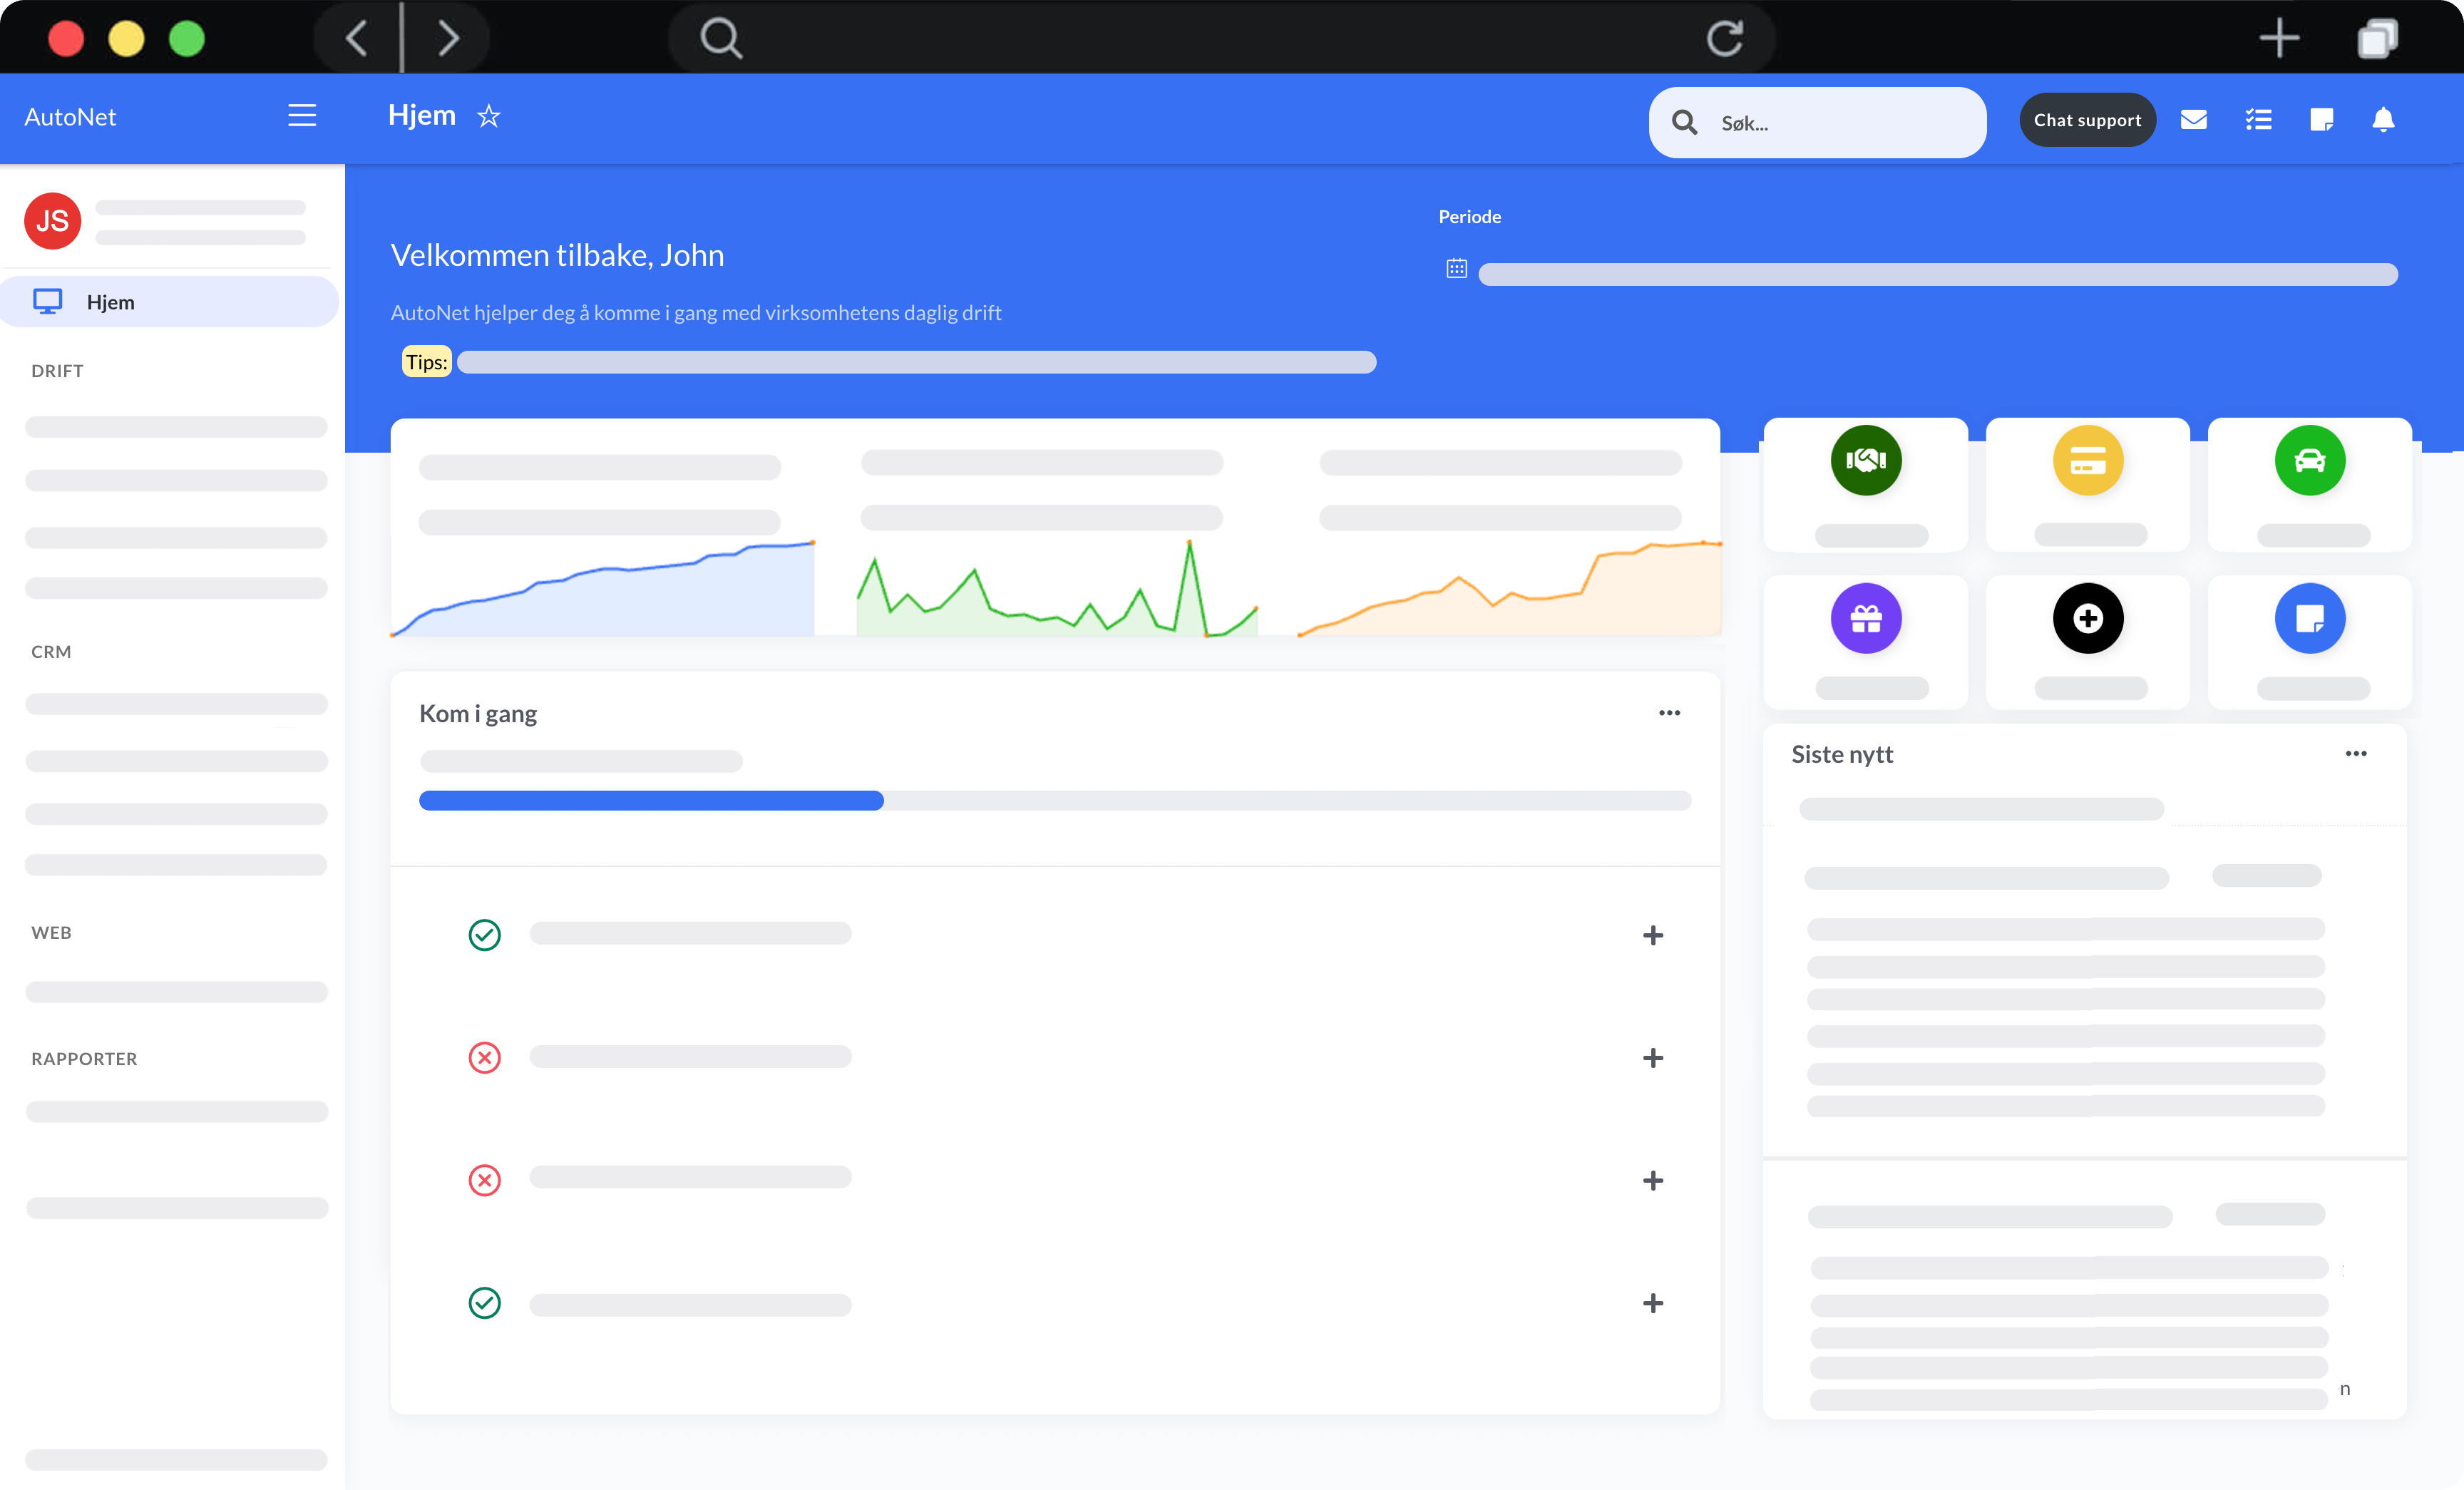Image resolution: width=2464 pixels, height=1490 pixels.
Task: Toggle sidebar with the hamburger menu icon
Action: 302,116
